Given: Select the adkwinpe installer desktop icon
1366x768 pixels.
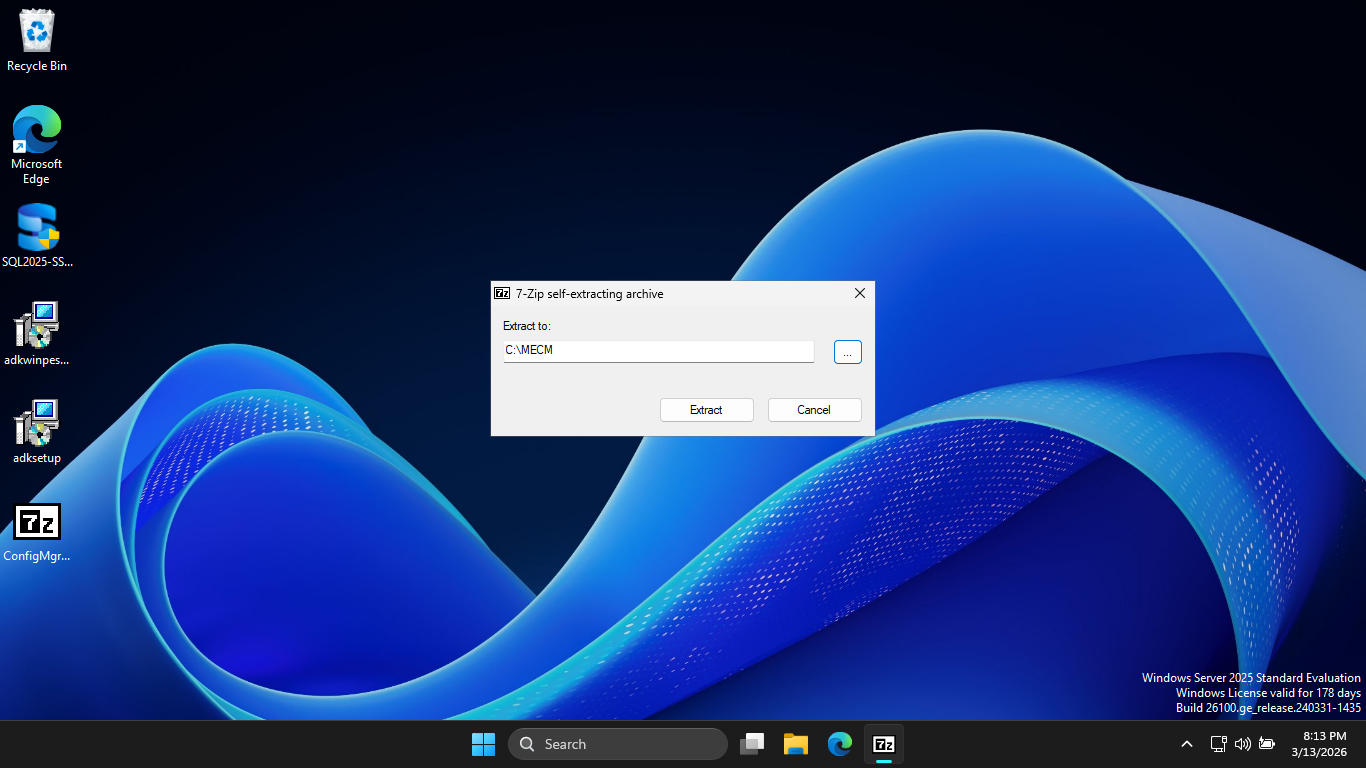Looking at the screenshot, I should click(37, 334).
